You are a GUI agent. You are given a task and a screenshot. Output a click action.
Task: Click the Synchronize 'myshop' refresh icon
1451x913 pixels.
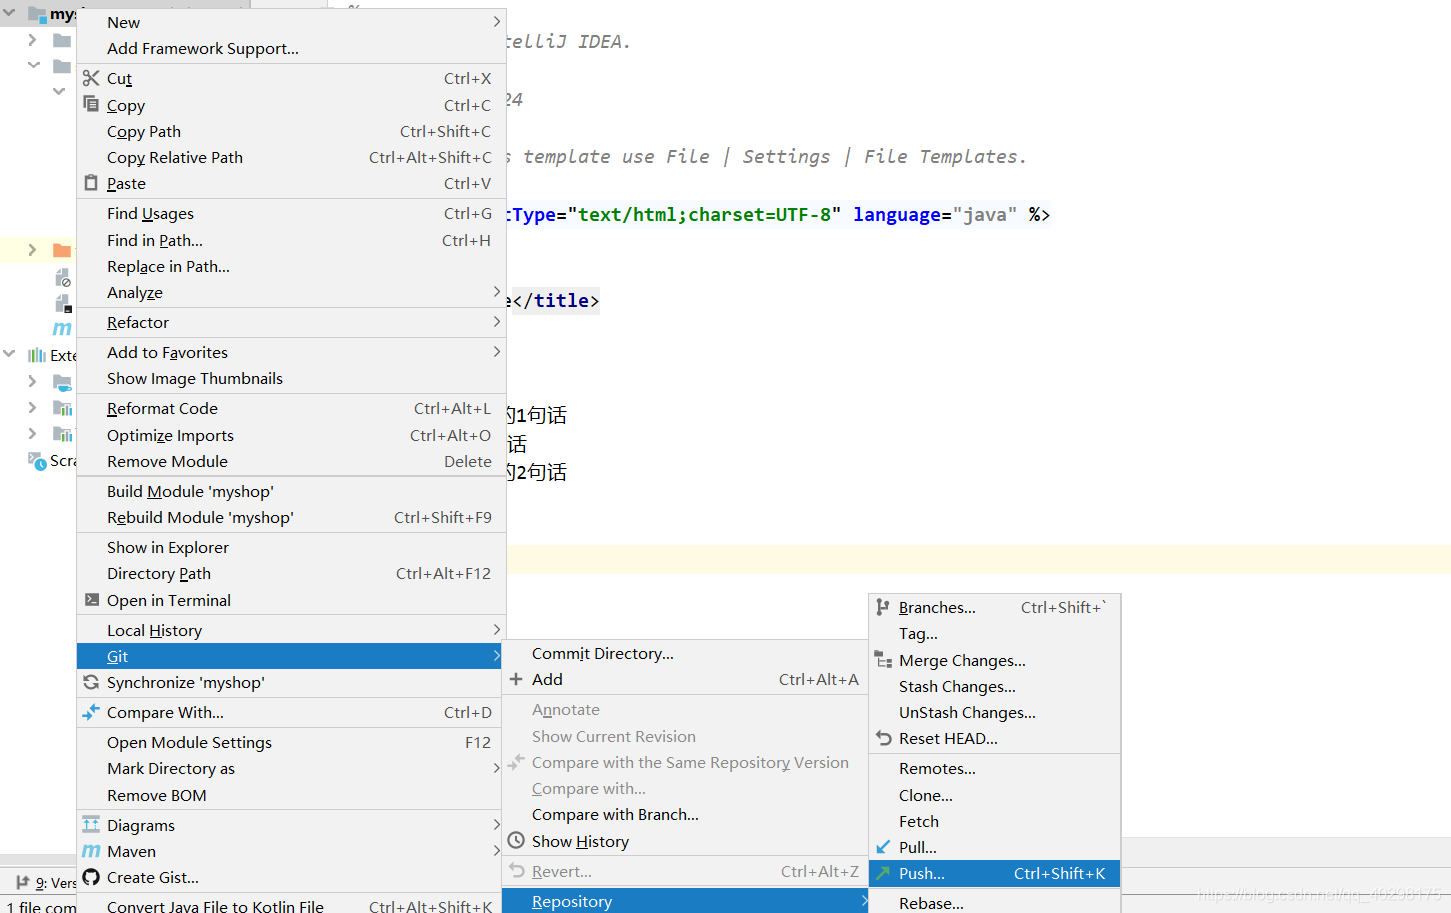91,682
